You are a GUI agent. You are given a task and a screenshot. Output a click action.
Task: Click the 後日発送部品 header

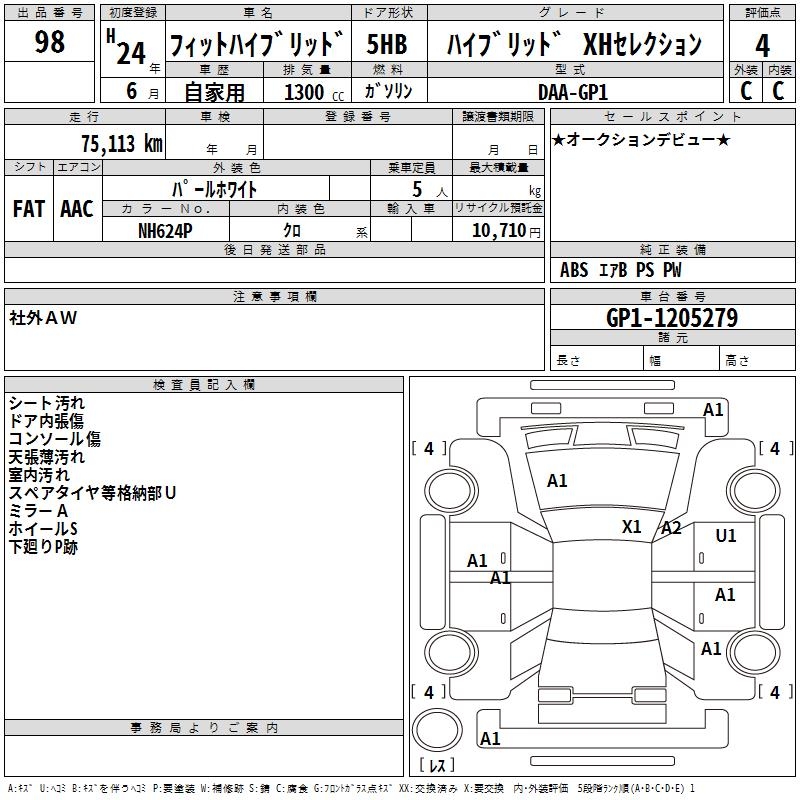point(274,249)
